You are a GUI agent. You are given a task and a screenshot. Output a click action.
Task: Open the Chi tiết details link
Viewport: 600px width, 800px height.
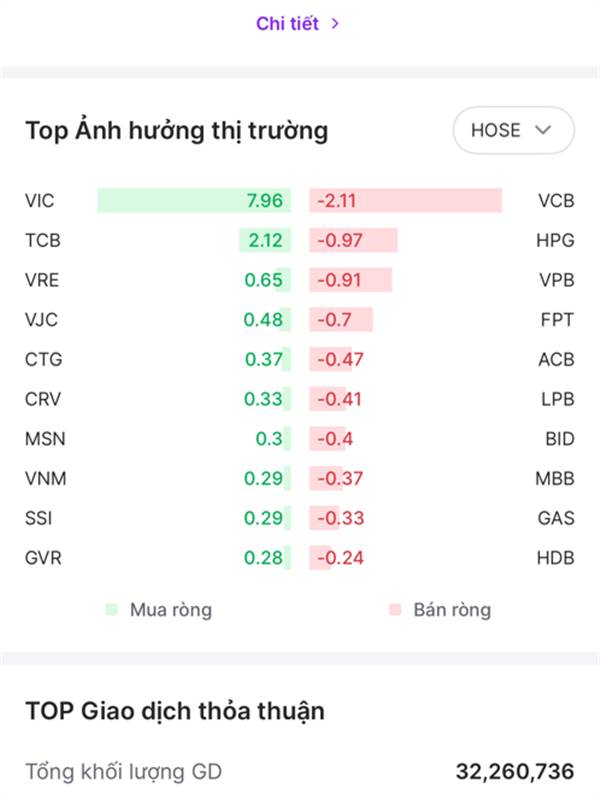coord(288,24)
